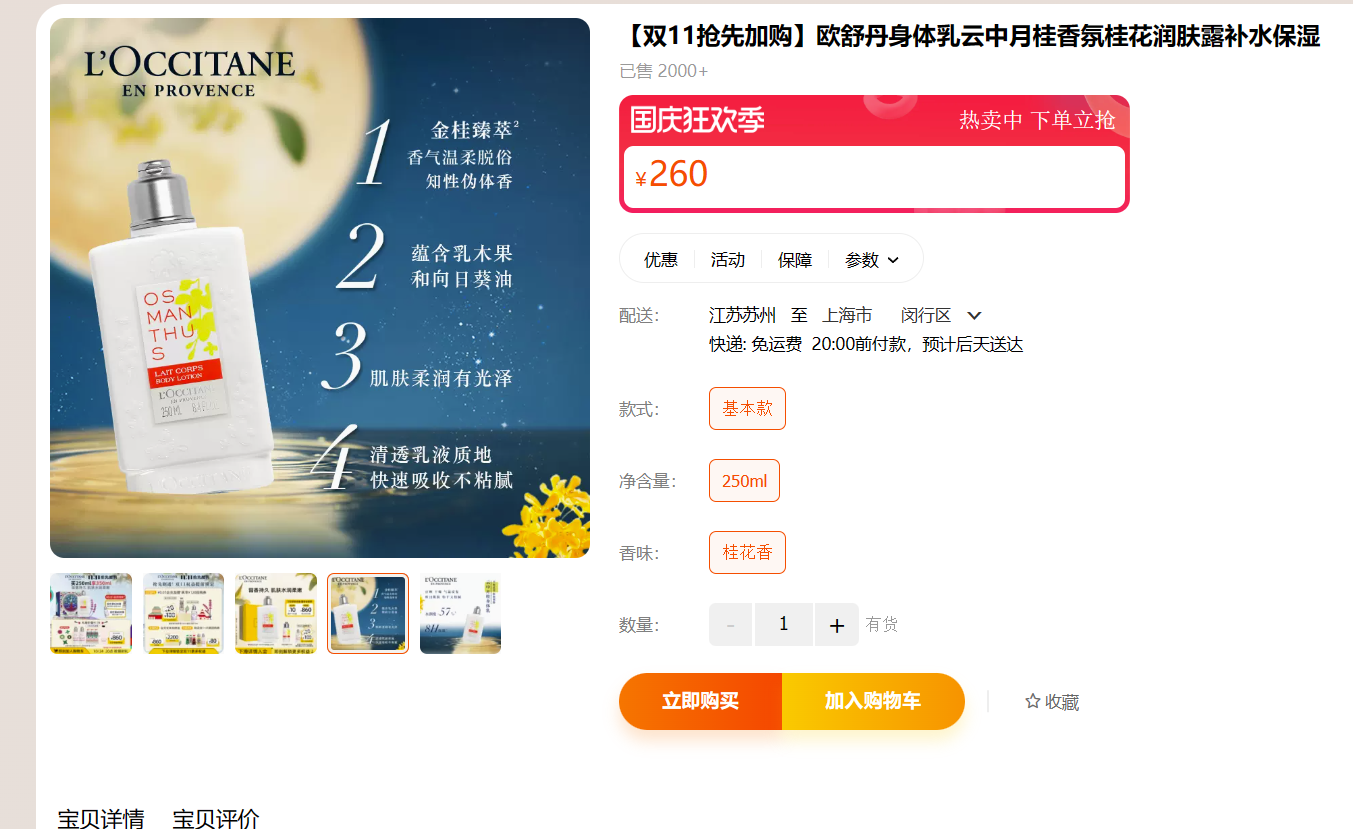Switch to the 宝贝评价 tab
This screenshot has height=829, width=1353.
216,819
